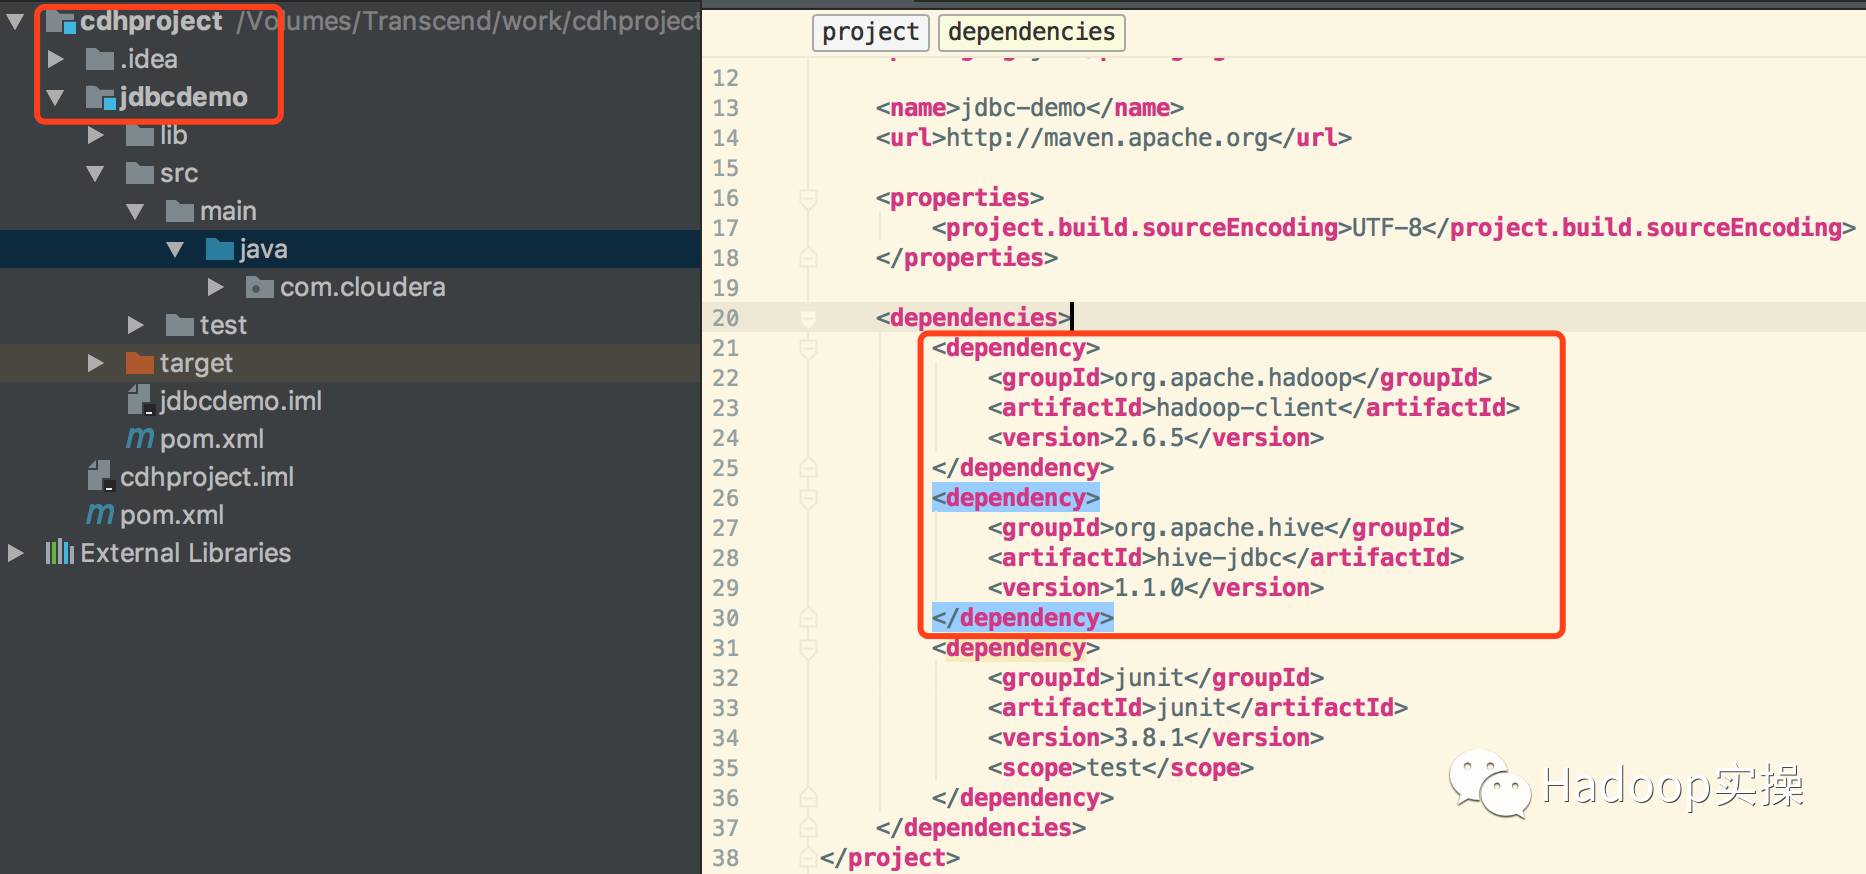Click the jdbcdemo module folder icon

click(100, 97)
